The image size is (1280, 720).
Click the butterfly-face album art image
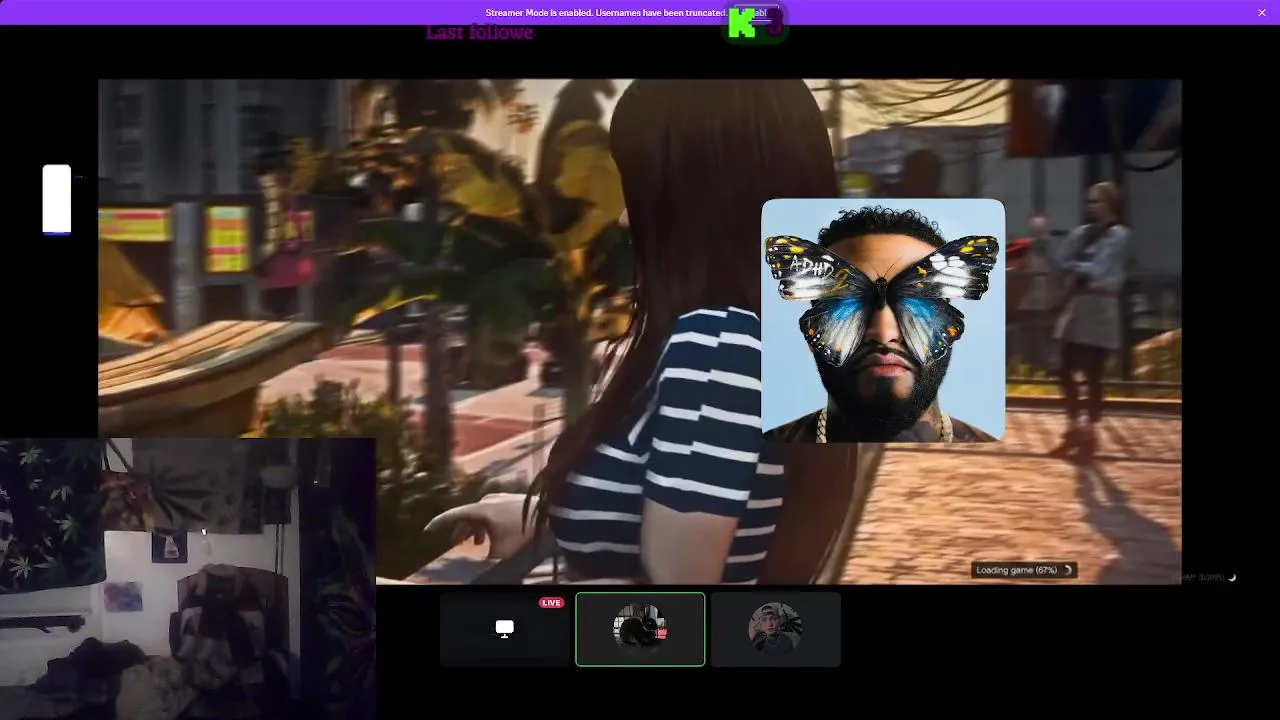point(883,320)
